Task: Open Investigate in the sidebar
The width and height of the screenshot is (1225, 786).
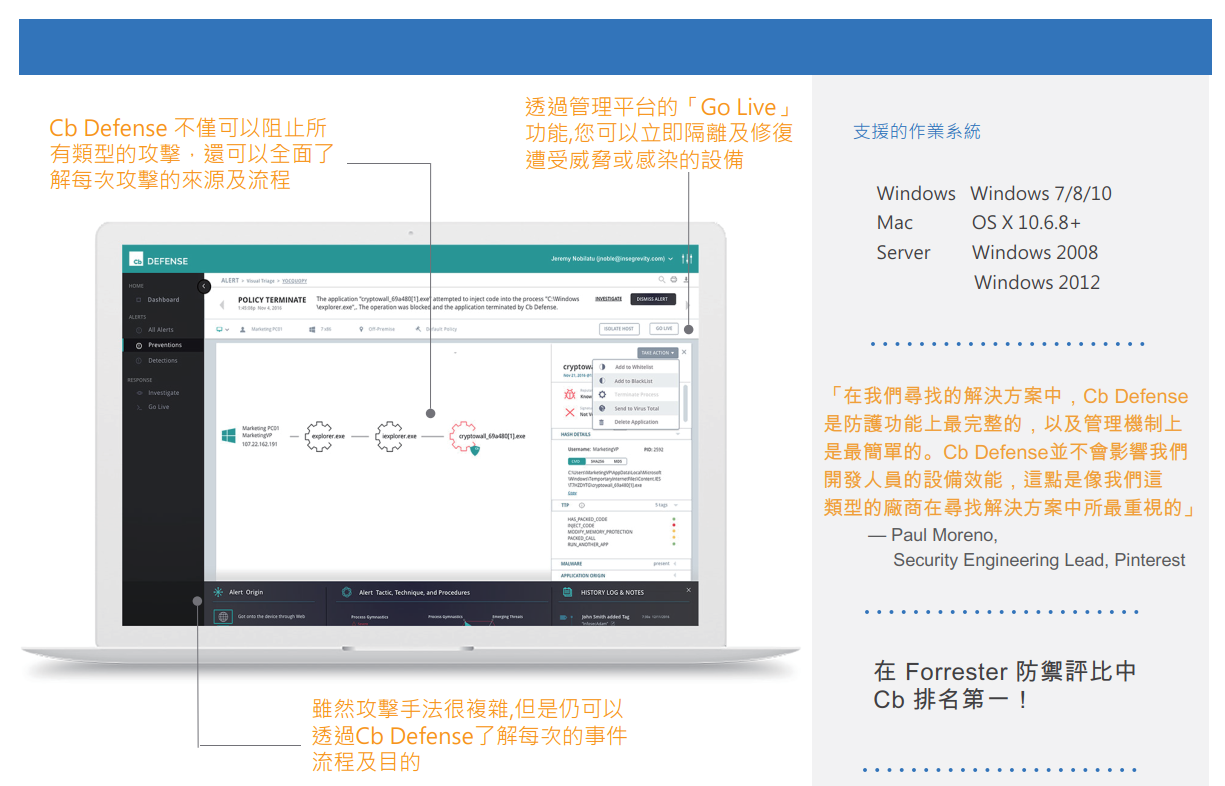Action: tap(163, 393)
